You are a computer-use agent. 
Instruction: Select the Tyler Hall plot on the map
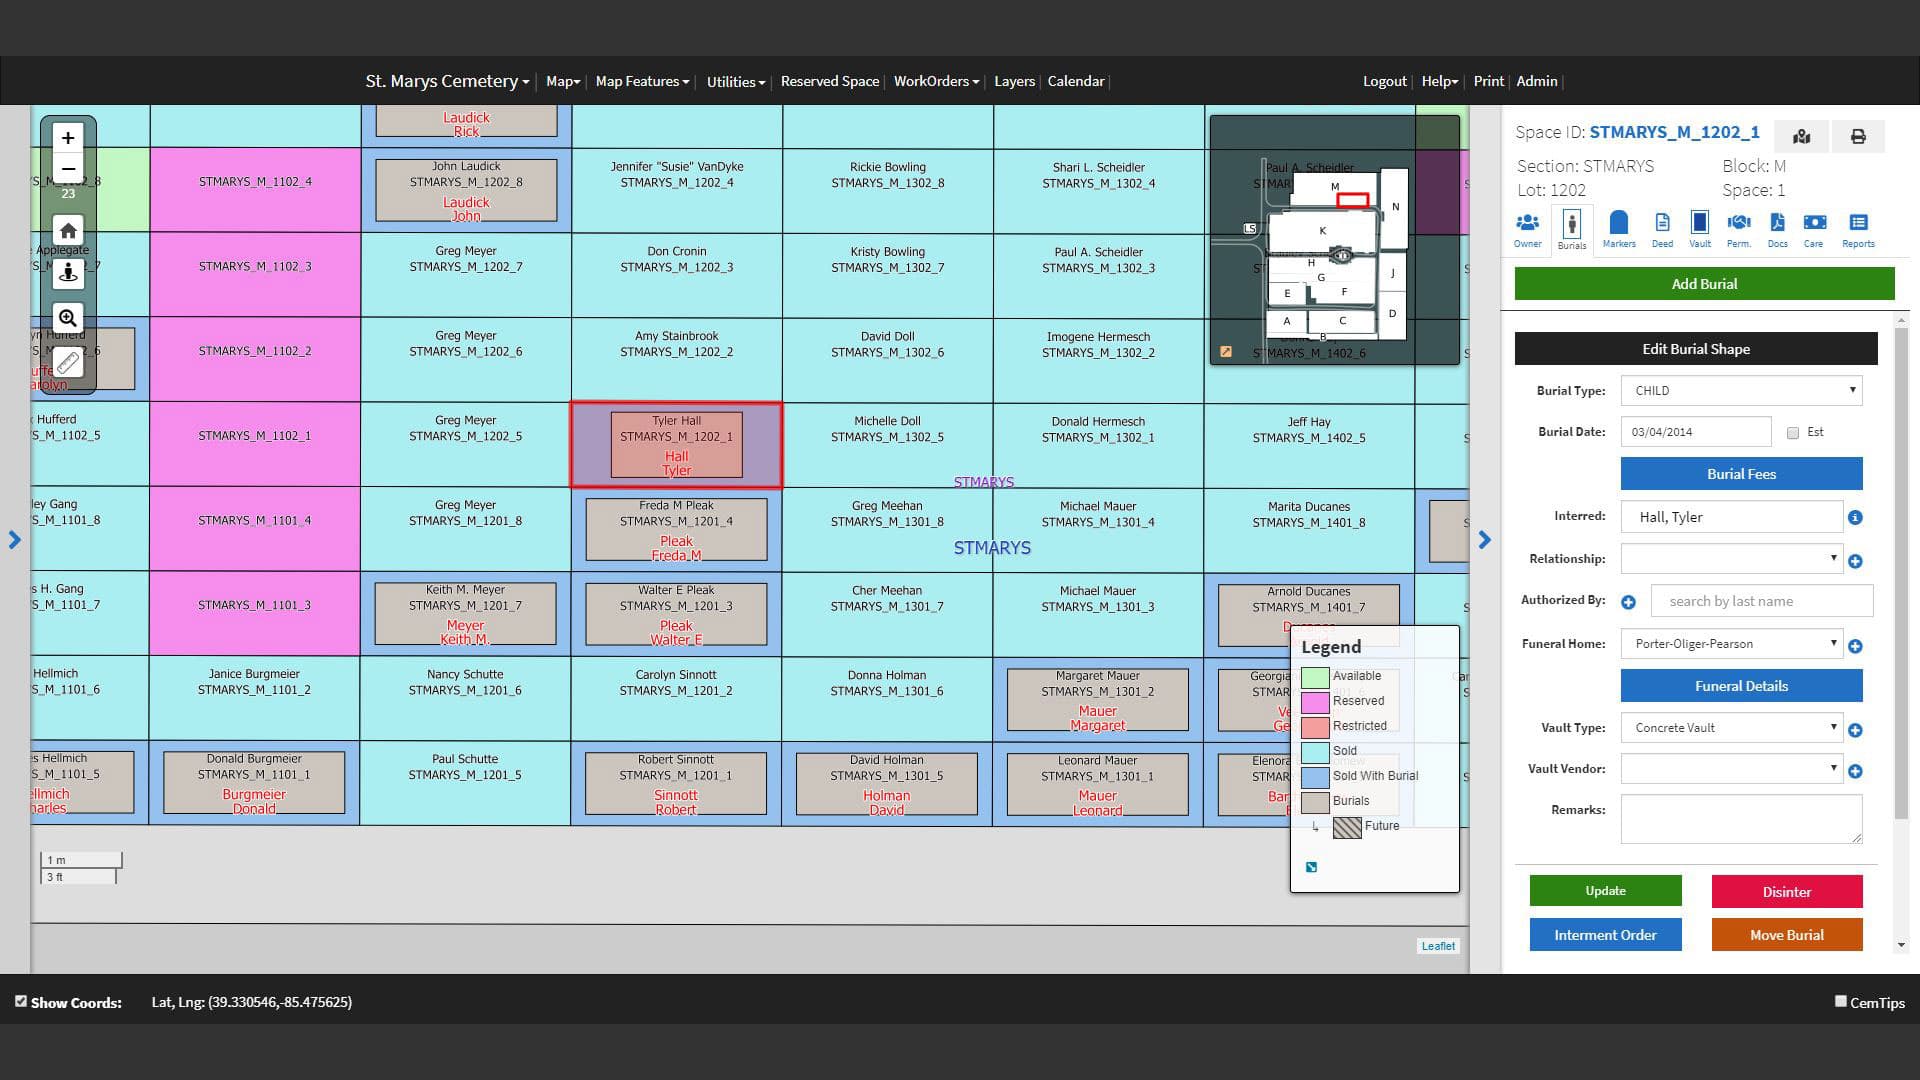pyautogui.click(x=677, y=445)
